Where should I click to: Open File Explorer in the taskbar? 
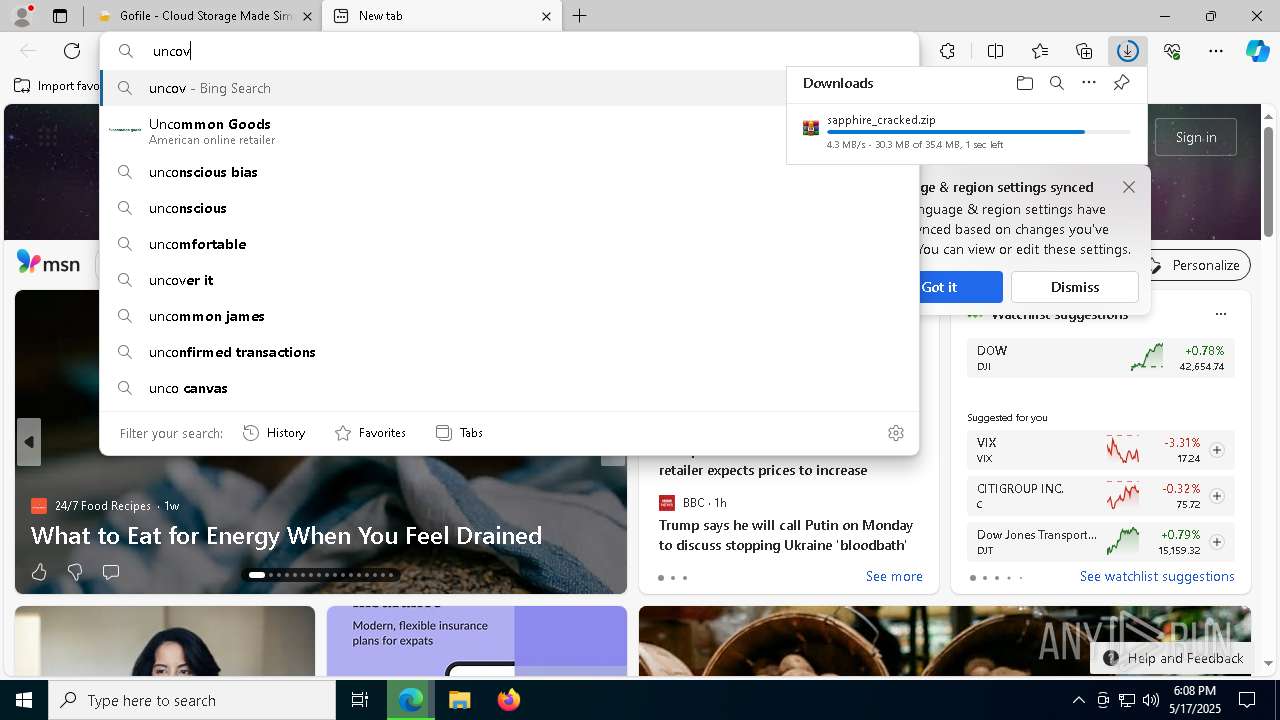click(x=459, y=700)
